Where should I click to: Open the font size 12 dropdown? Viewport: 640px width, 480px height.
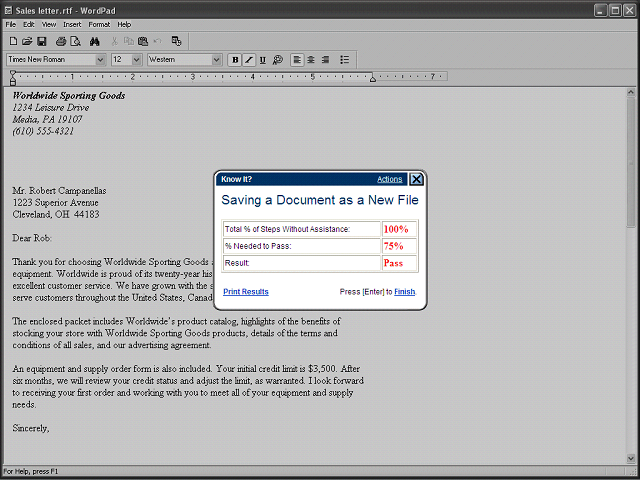click(136, 60)
